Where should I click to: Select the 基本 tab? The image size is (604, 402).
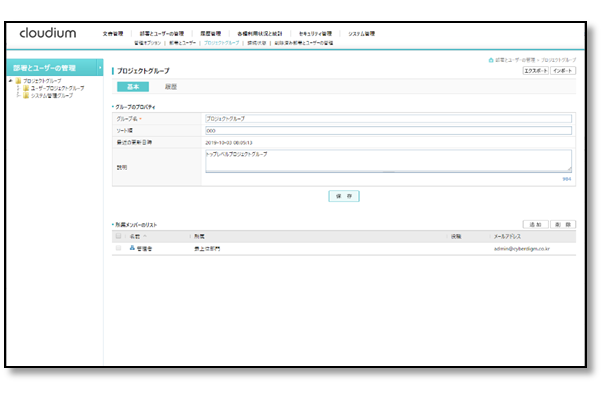133,87
